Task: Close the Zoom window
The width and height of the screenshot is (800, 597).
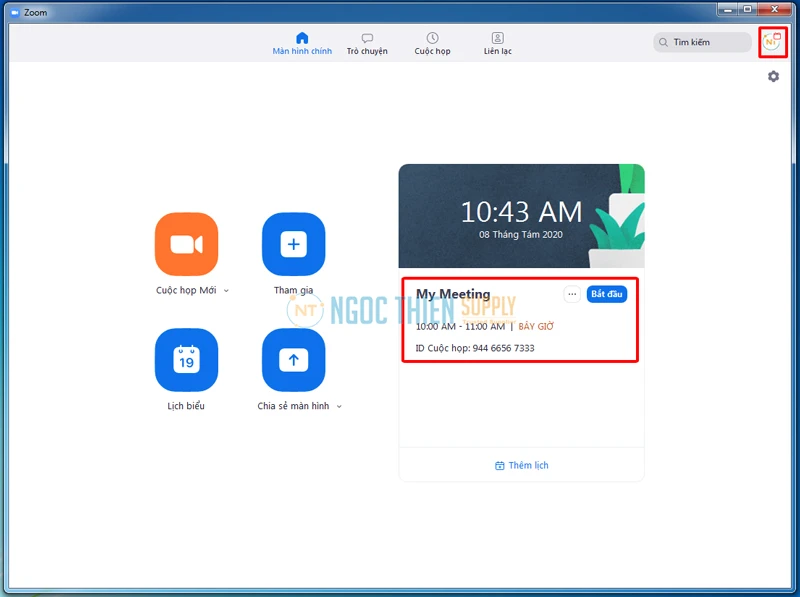Action: click(774, 10)
